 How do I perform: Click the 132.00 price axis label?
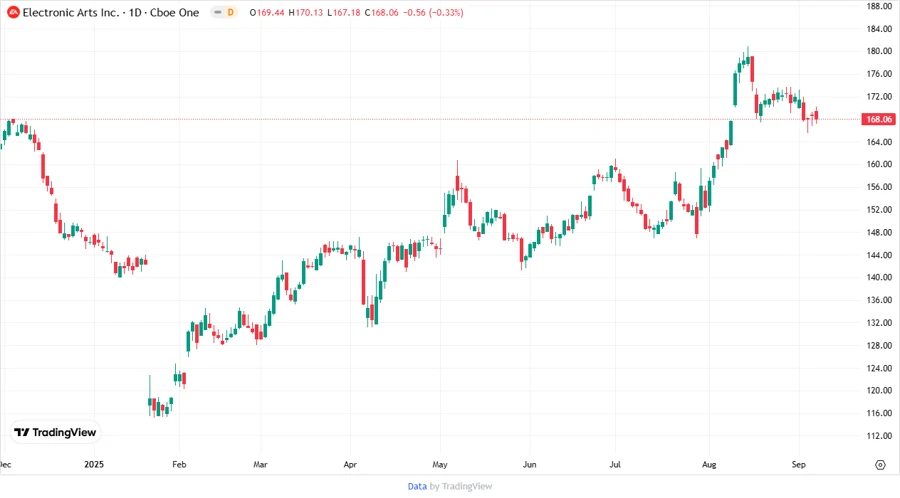[879, 322]
